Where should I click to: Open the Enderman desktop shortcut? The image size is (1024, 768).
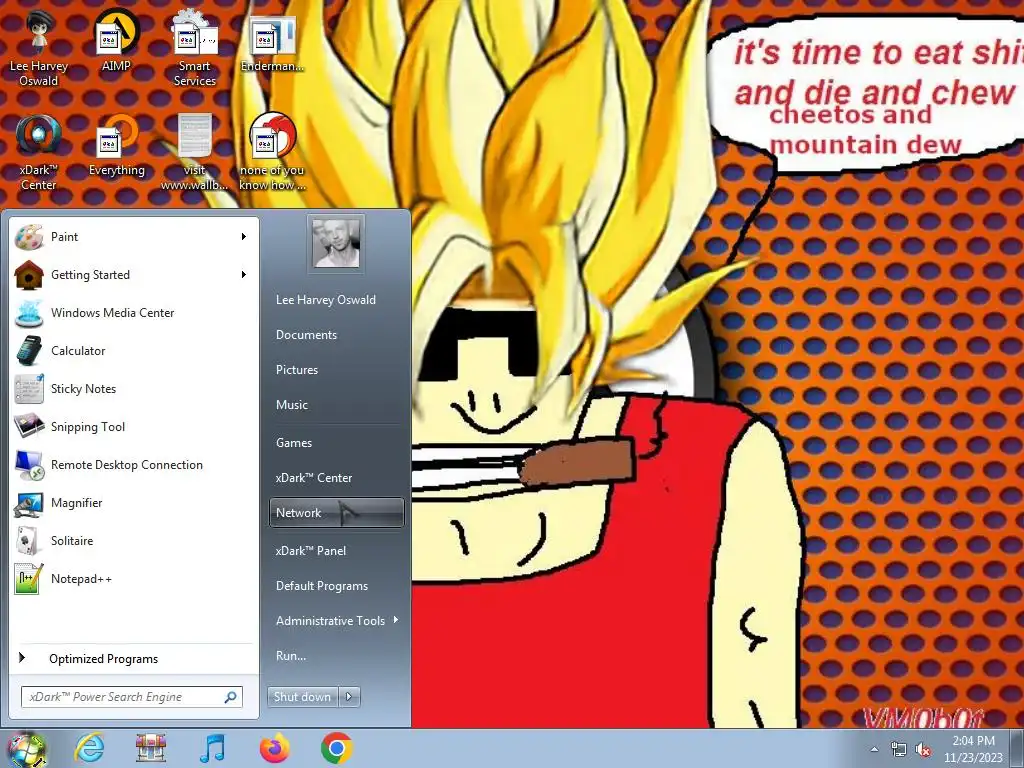272,43
